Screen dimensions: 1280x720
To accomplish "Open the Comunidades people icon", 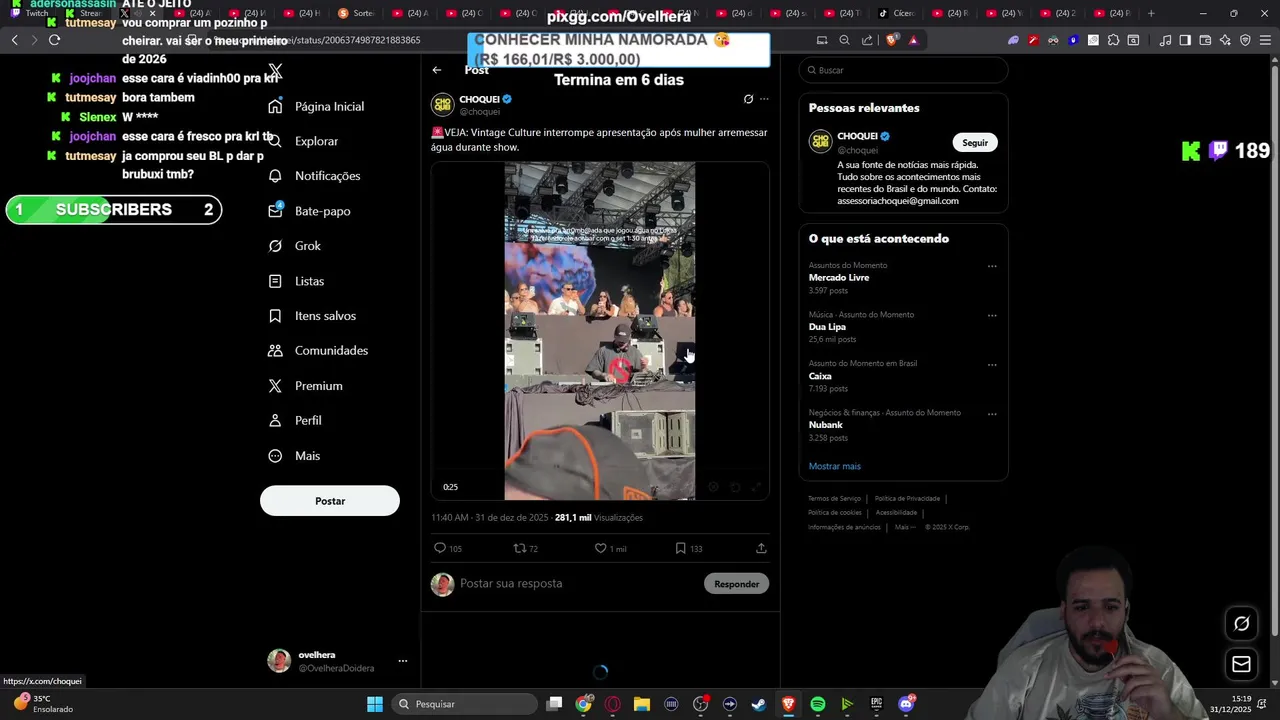I will coord(275,351).
